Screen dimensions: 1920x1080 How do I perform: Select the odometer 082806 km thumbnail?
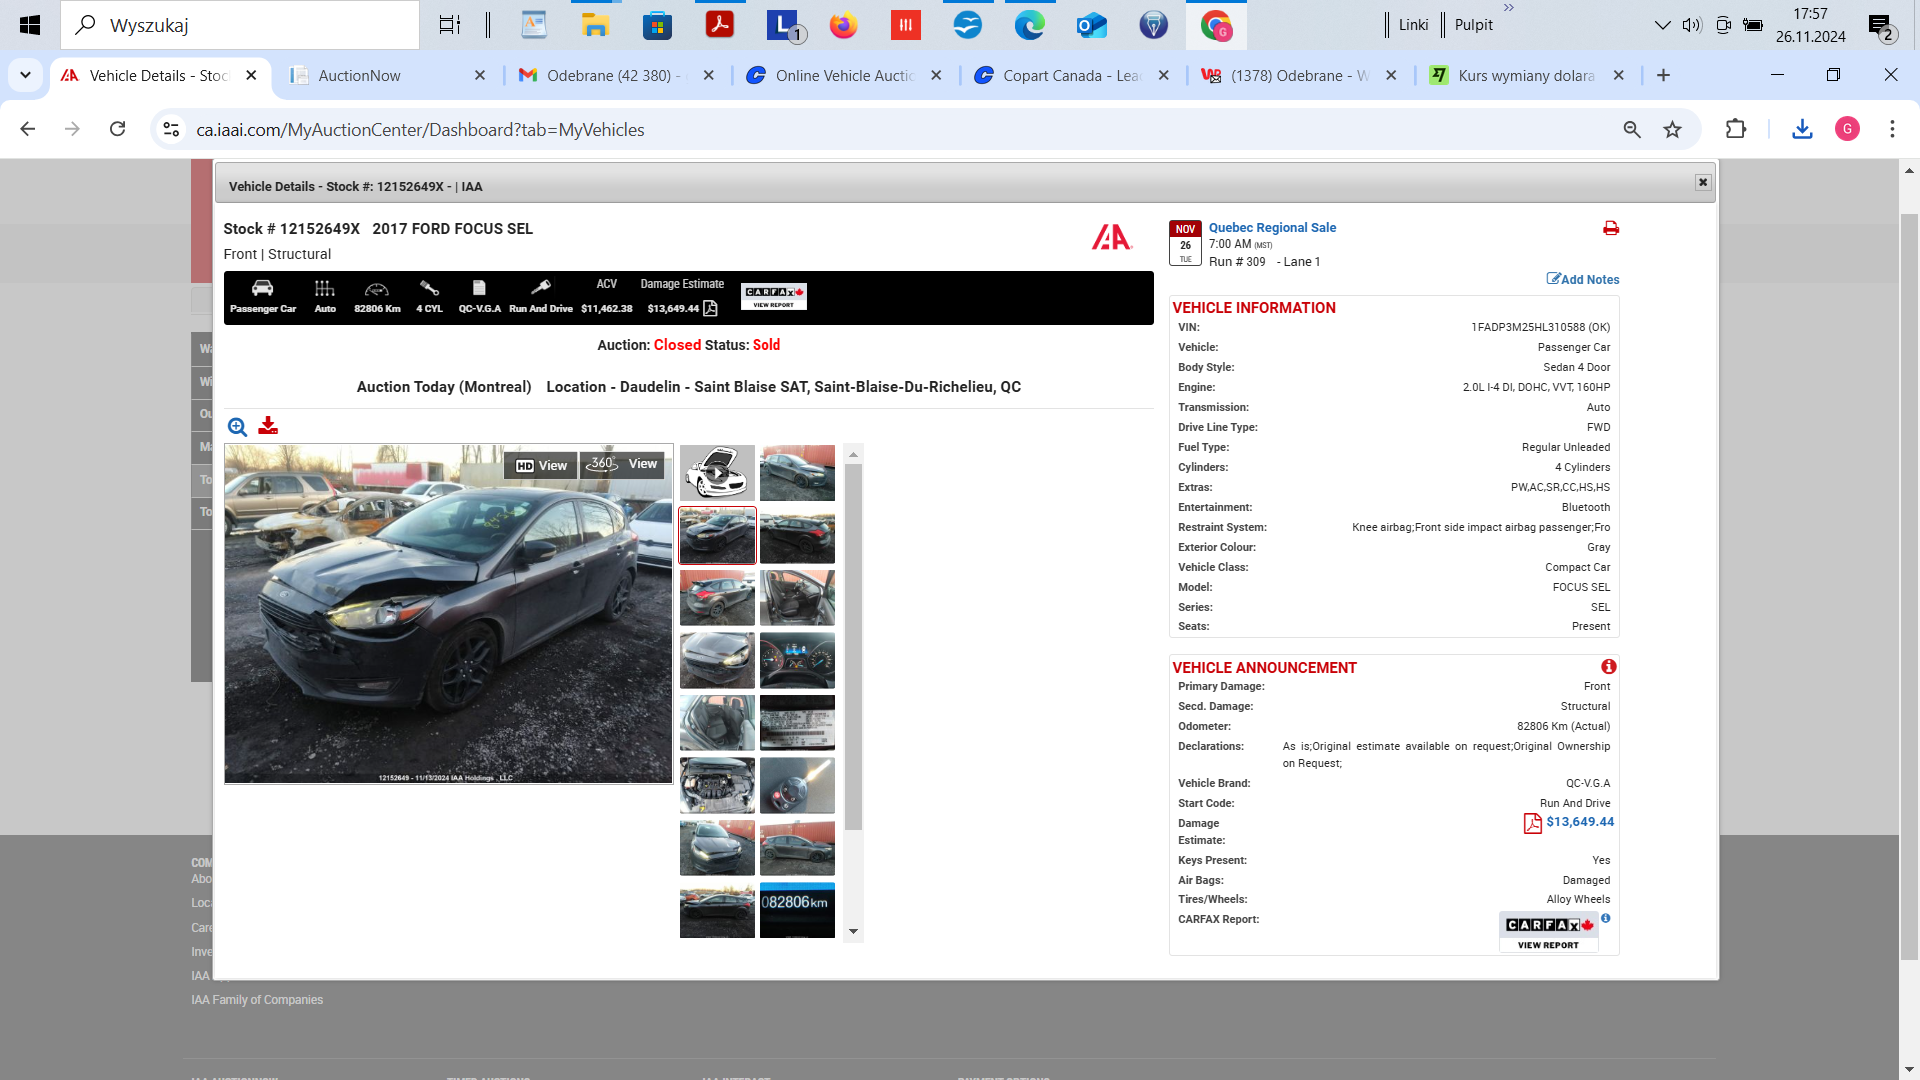[x=797, y=910]
